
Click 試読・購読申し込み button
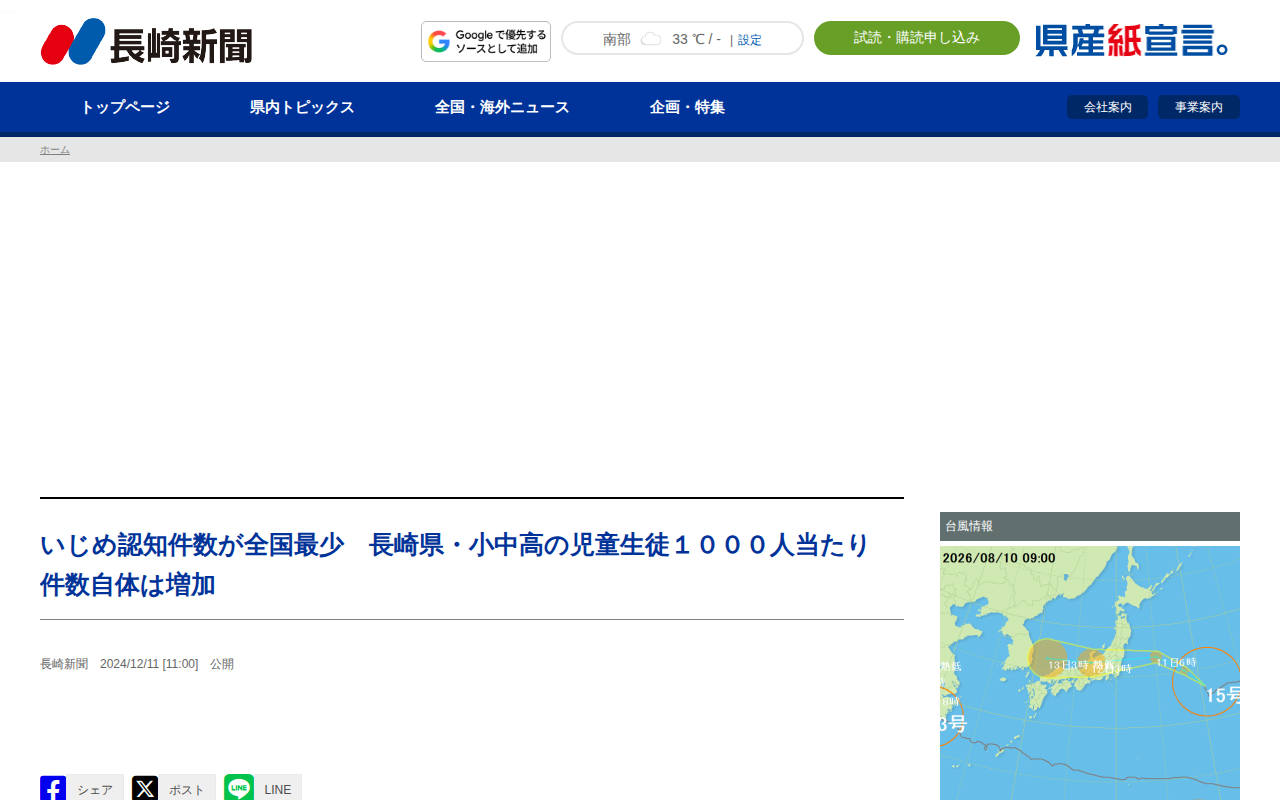pyautogui.click(x=917, y=38)
